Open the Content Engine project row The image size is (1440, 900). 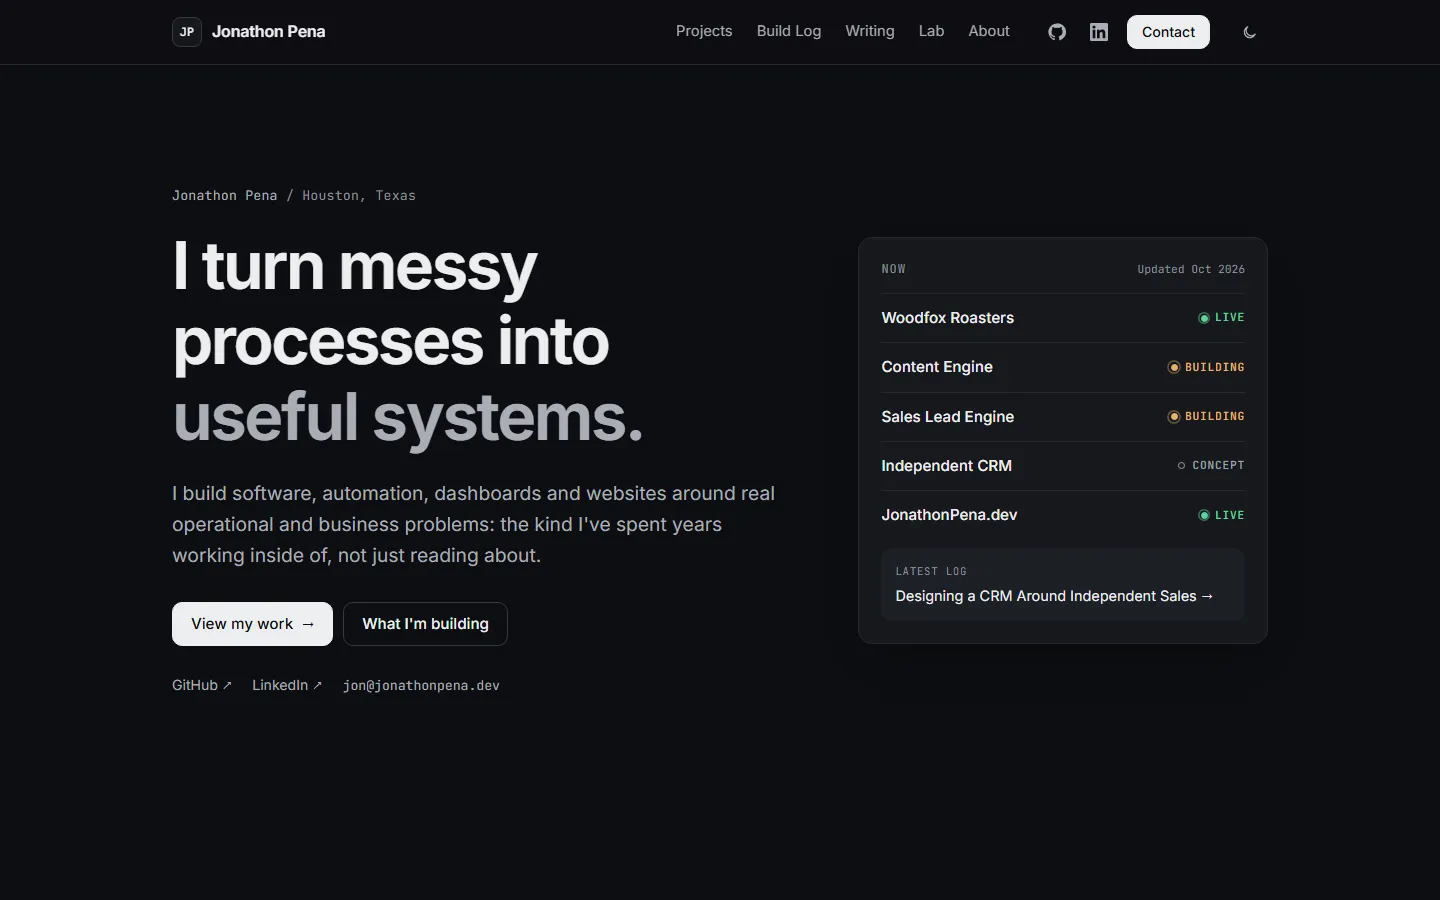(x=1063, y=367)
